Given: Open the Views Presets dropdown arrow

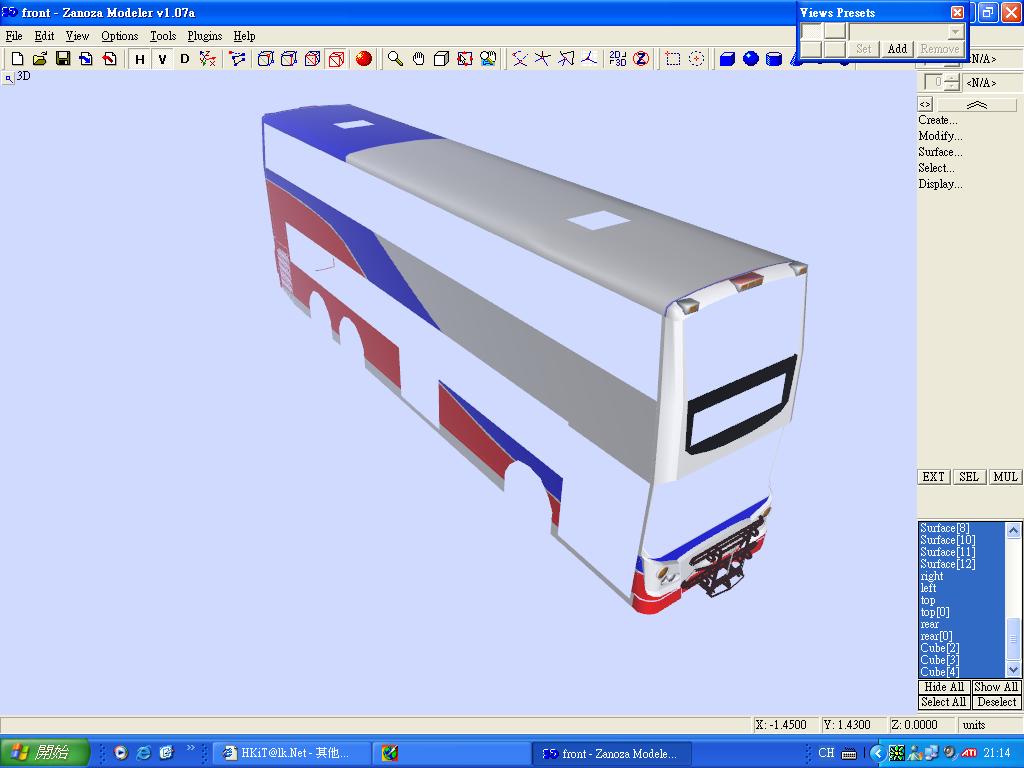Looking at the screenshot, I should [956, 32].
